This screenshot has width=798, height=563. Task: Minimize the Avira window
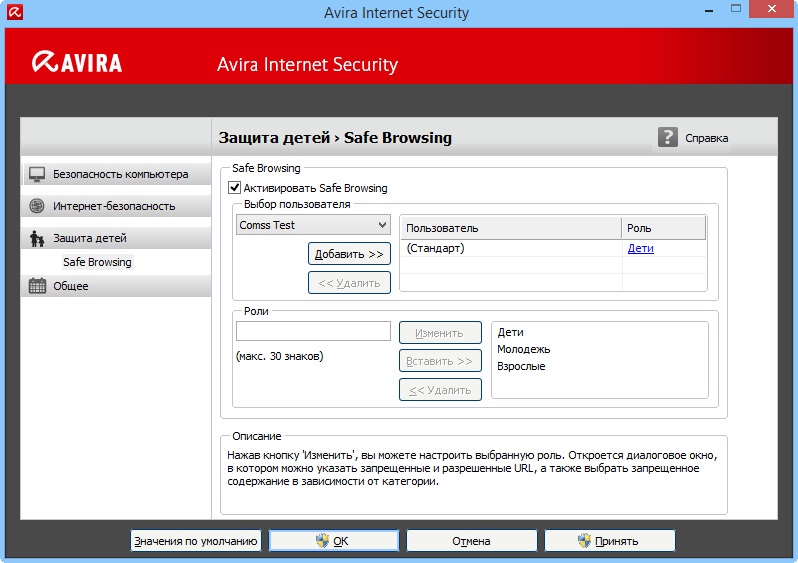pos(709,10)
